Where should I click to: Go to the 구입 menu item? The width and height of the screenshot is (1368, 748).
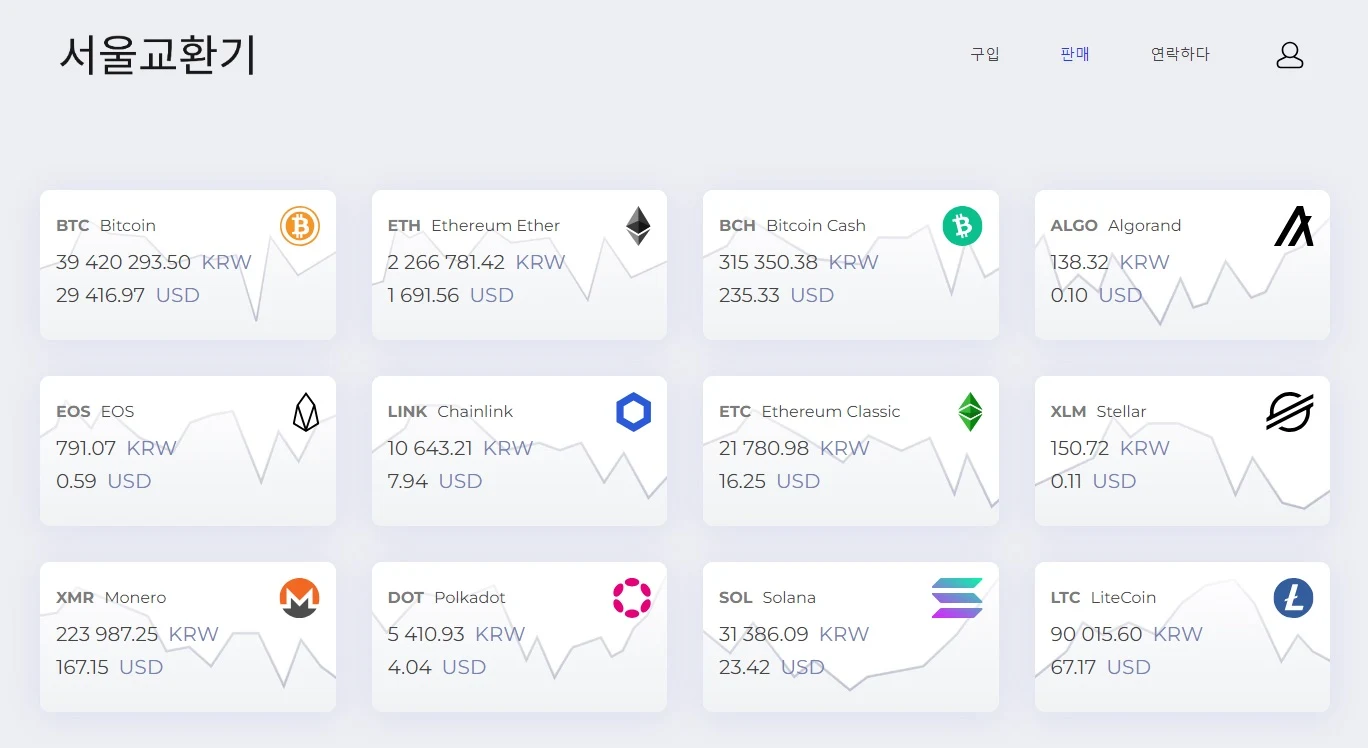tap(985, 54)
